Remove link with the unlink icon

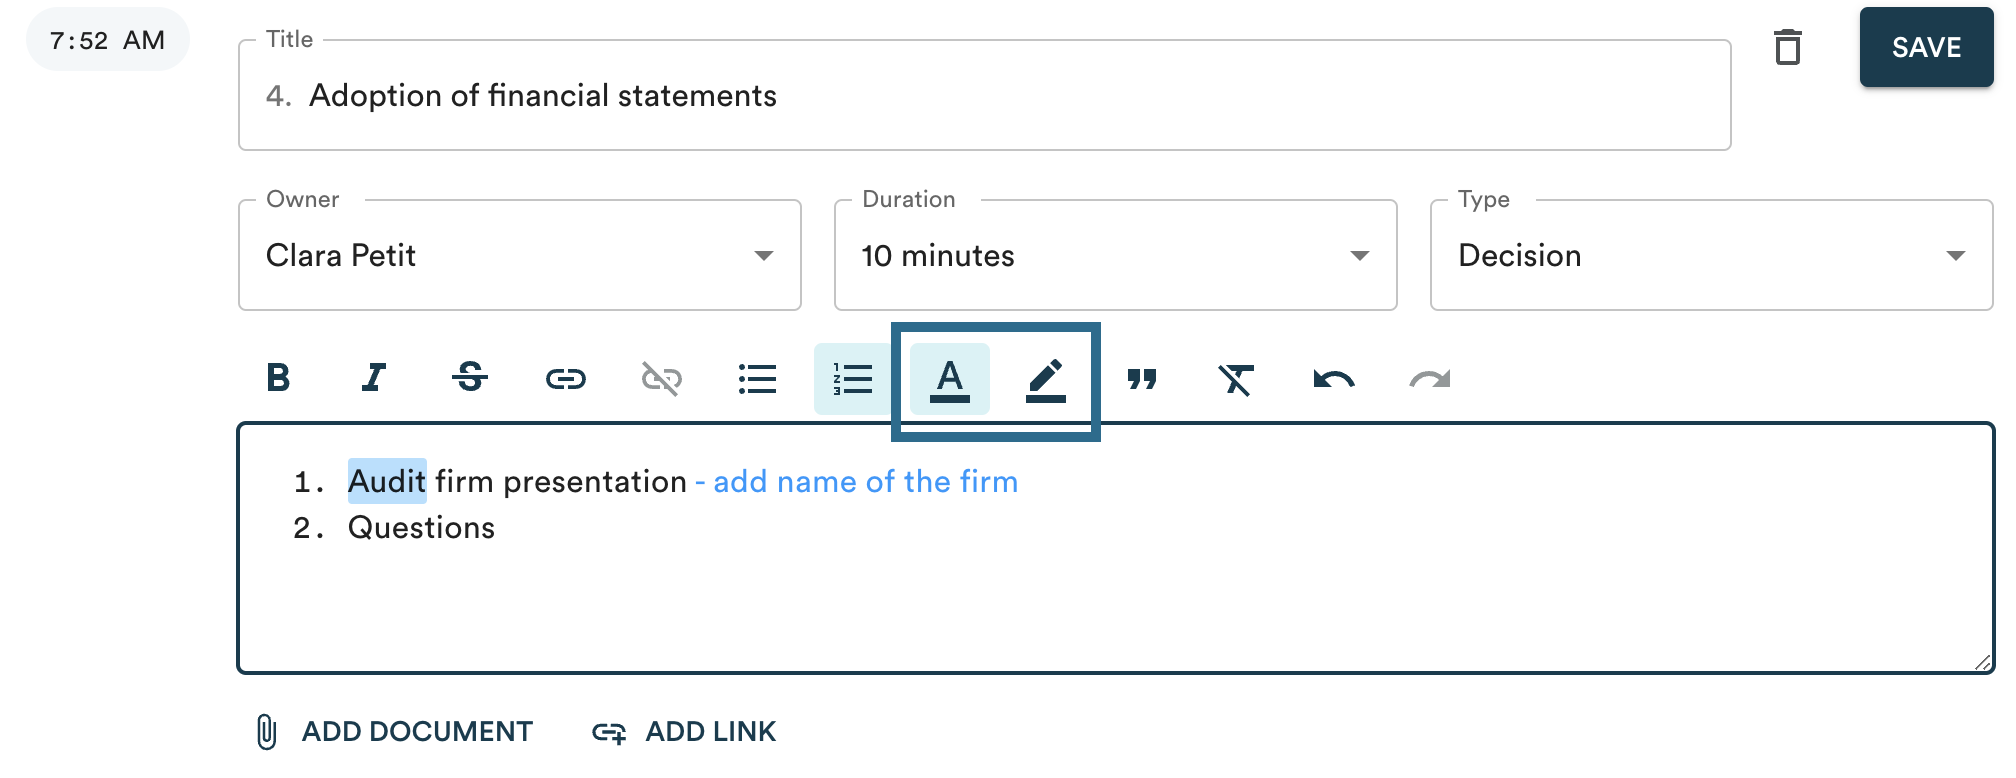tap(661, 378)
